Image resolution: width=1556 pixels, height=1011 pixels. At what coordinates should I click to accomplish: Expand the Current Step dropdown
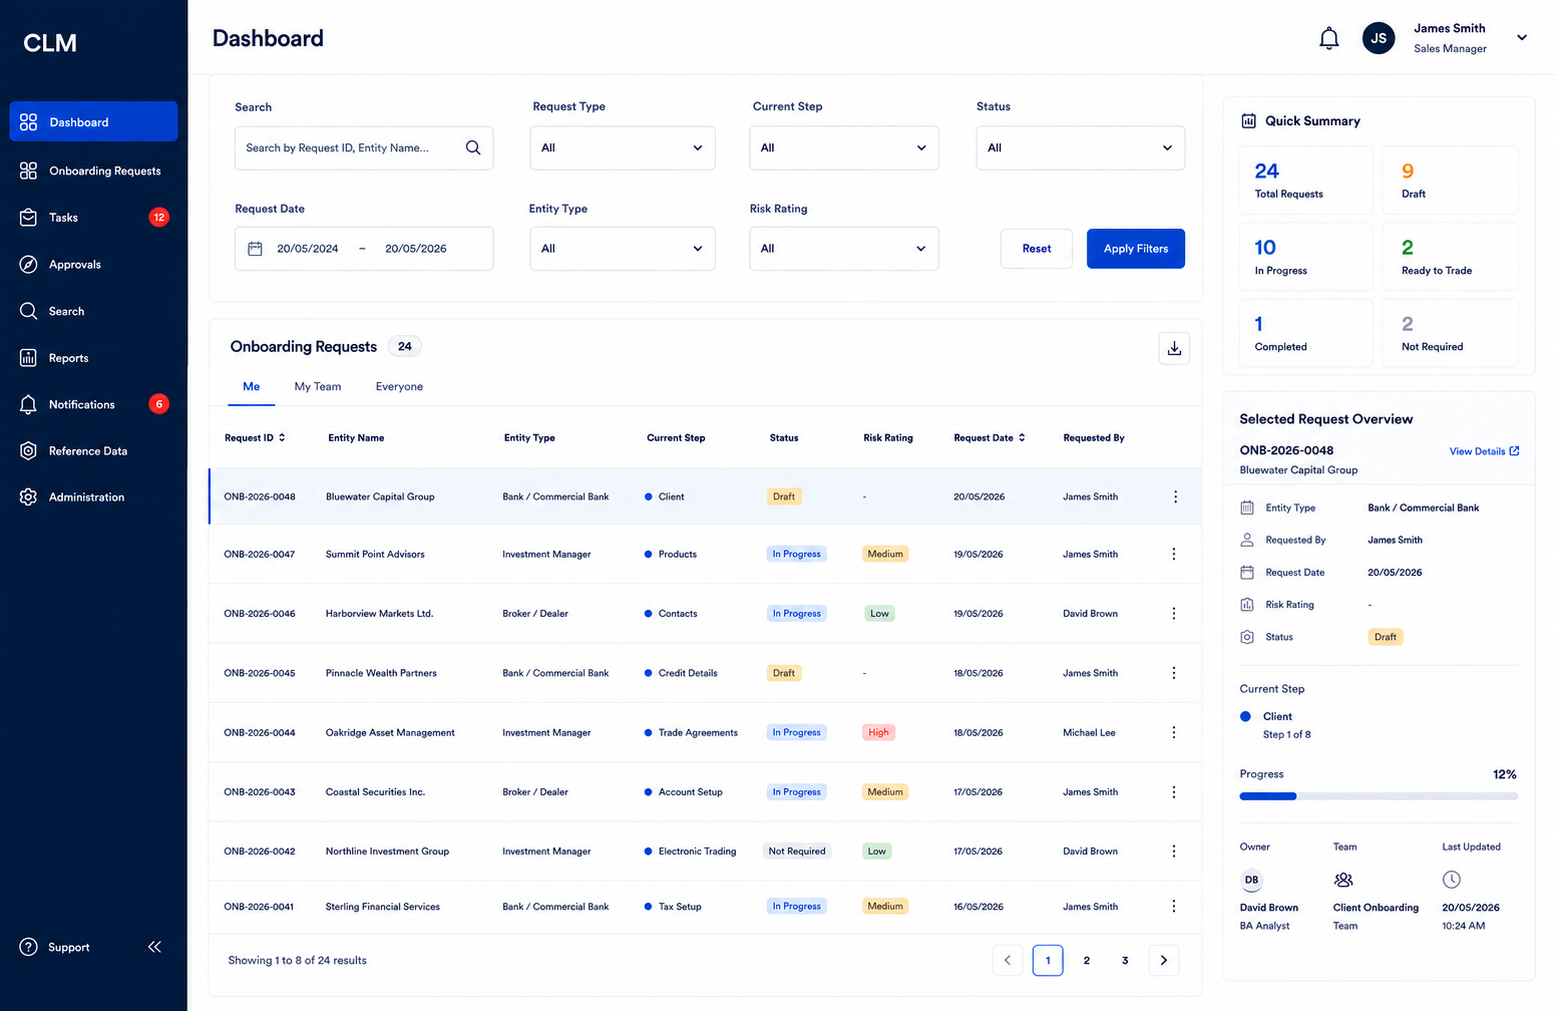pyautogui.click(x=844, y=148)
